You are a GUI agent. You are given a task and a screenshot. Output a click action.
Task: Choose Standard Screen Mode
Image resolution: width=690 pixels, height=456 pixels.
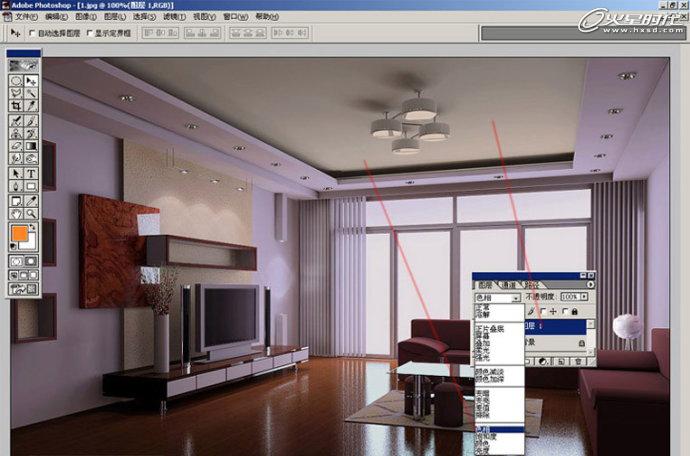coord(14,276)
